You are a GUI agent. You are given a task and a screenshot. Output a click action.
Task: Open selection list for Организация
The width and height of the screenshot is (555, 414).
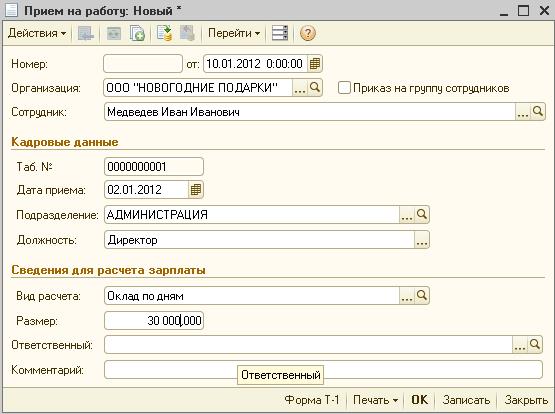(x=299, y=88)
